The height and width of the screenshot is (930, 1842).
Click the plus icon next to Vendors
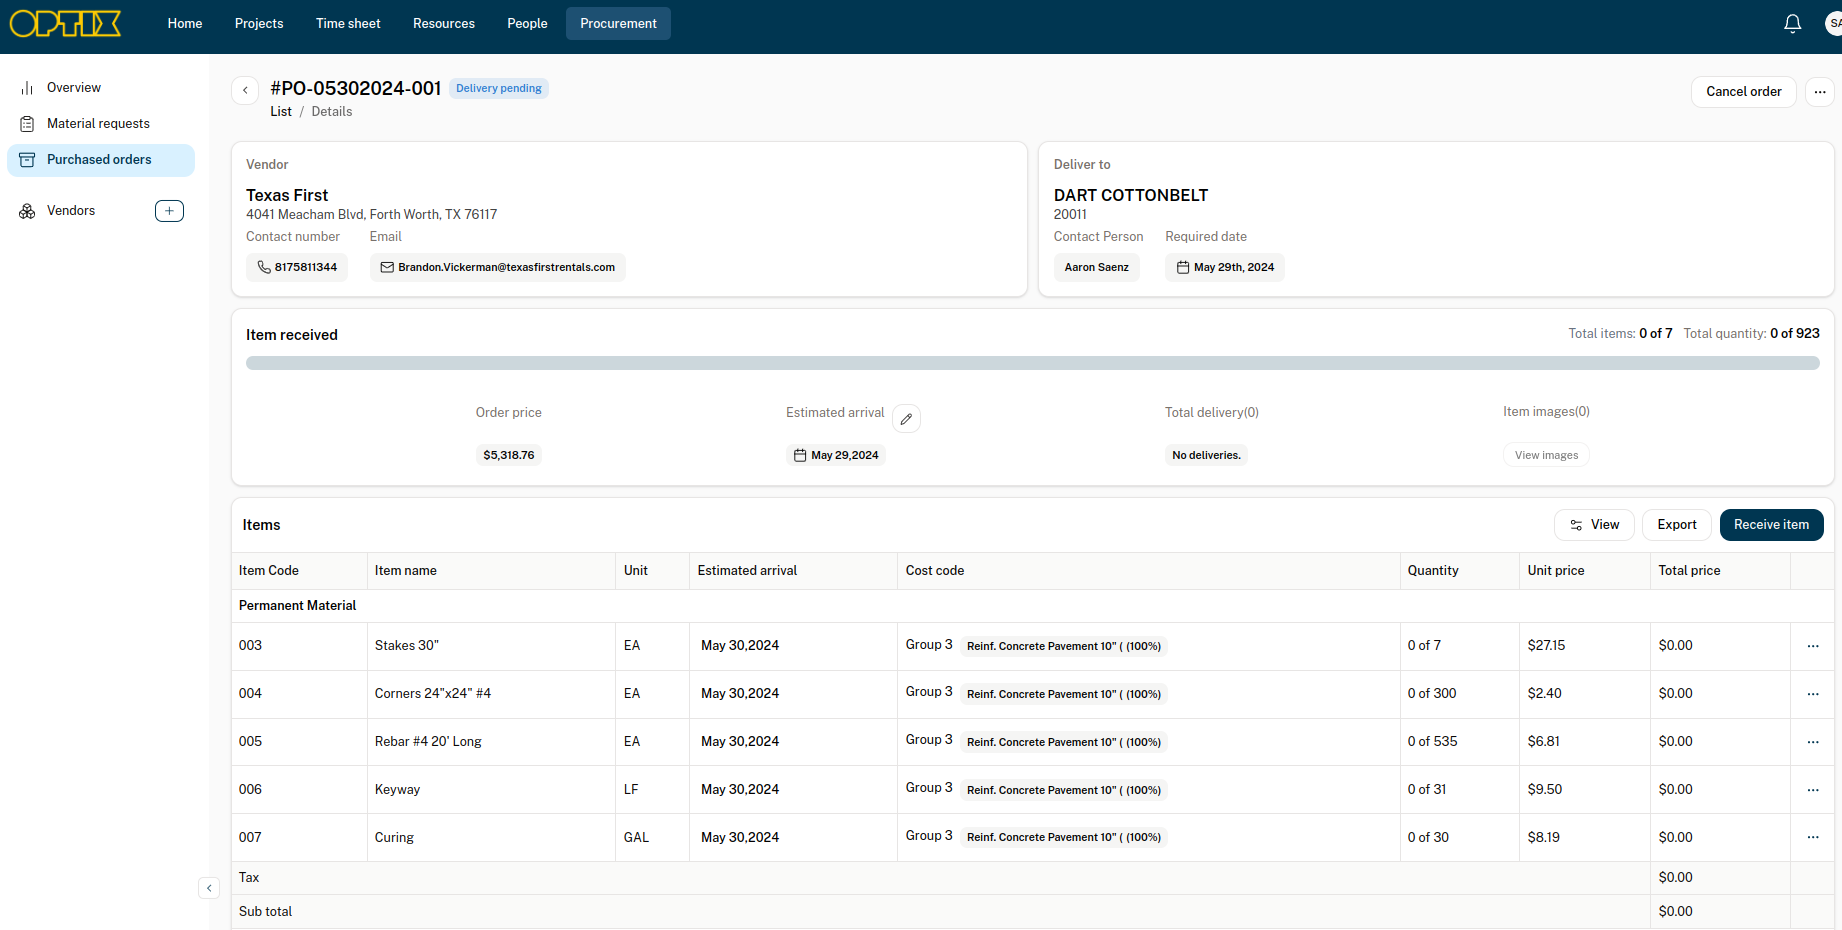(169, 211)
